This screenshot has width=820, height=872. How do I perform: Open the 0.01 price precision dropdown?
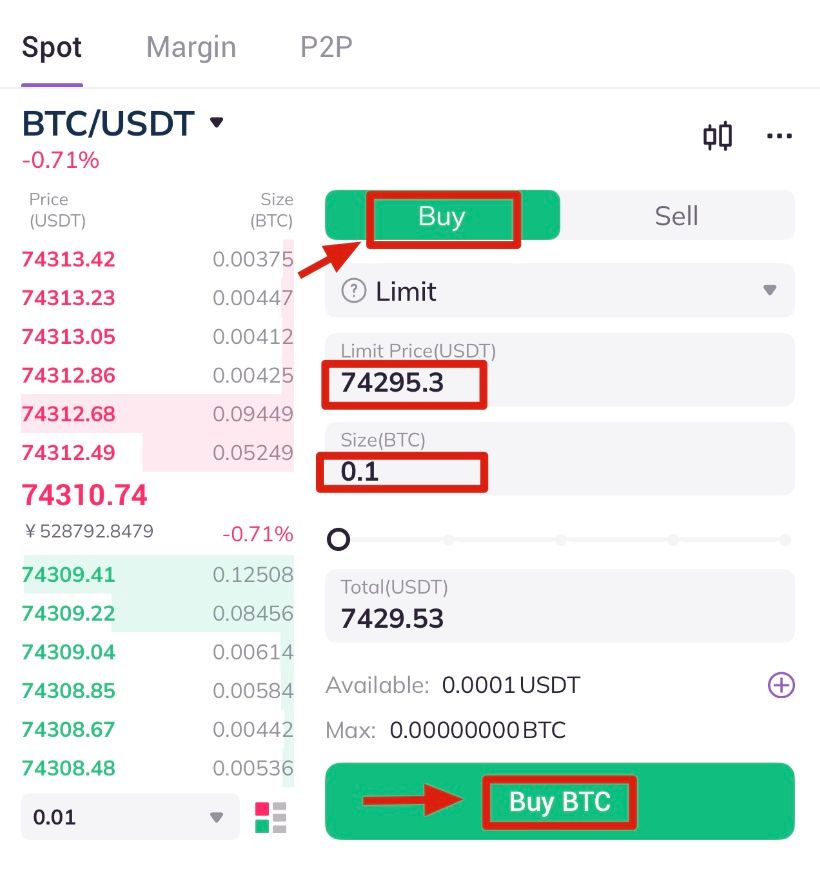(x=129, y=817)
